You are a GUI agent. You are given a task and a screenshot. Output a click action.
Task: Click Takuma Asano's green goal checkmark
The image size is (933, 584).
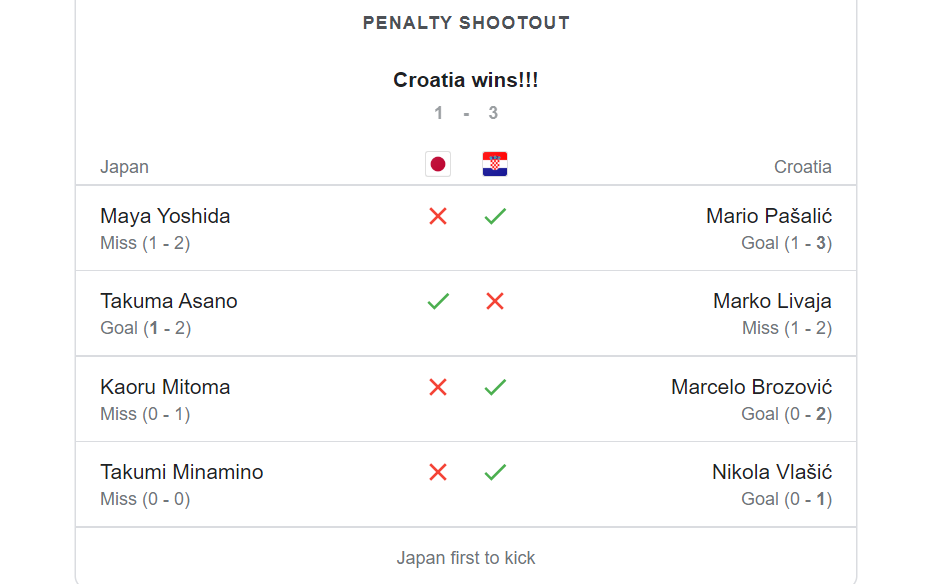(438, 301)
